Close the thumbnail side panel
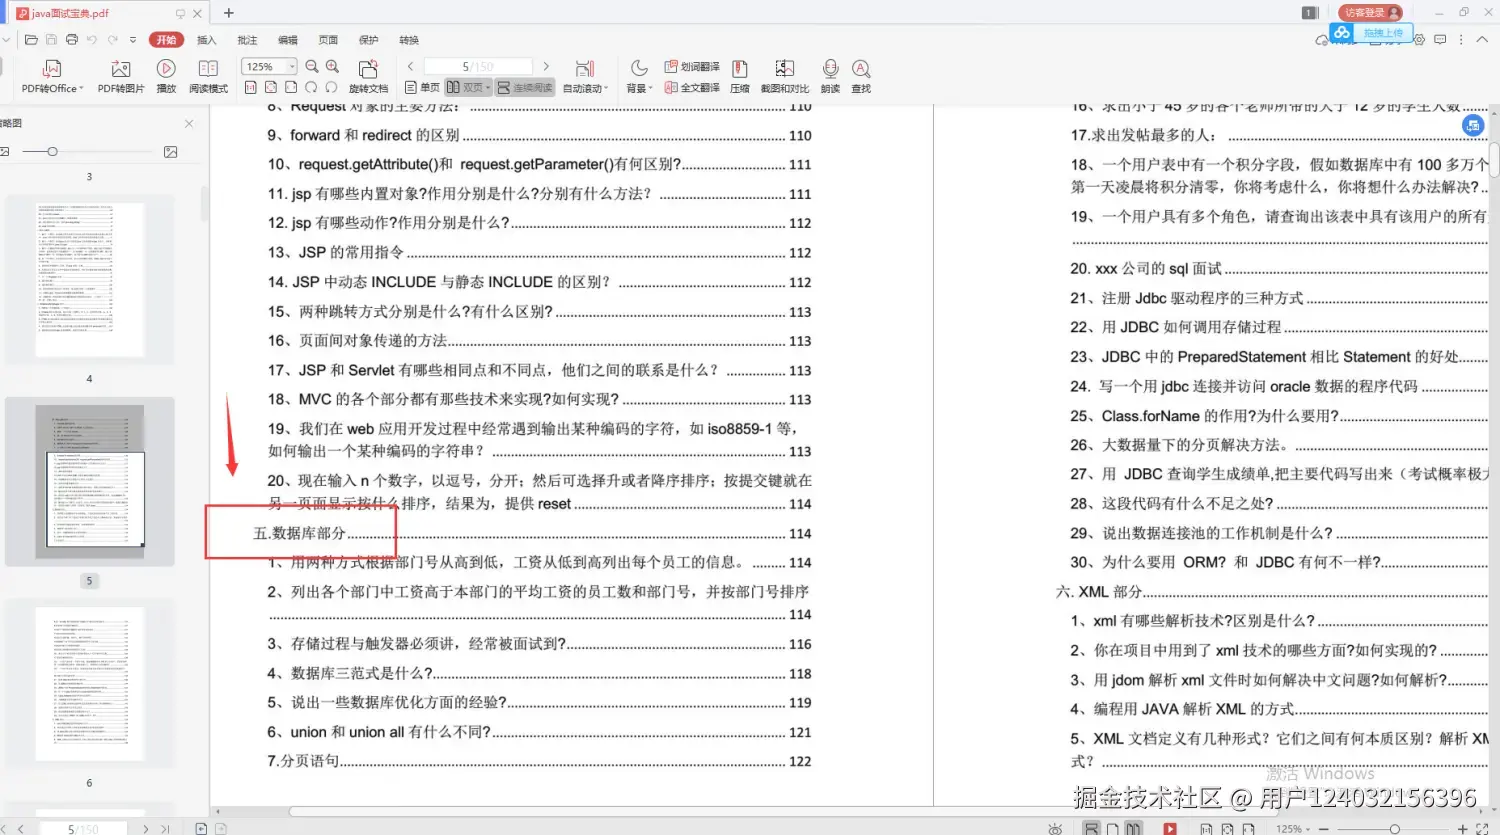 tap(189, 123)
